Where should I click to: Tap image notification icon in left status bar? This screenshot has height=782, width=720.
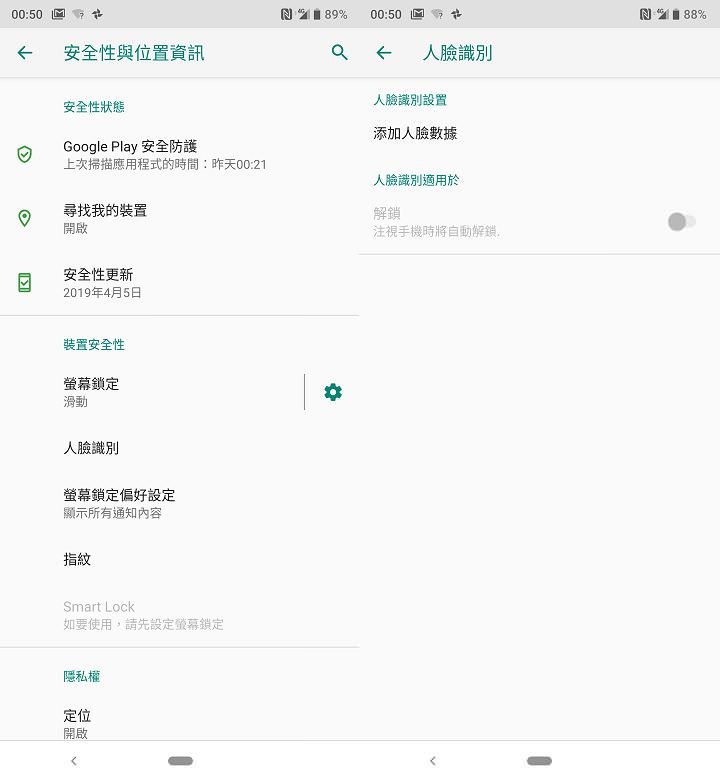58,14
